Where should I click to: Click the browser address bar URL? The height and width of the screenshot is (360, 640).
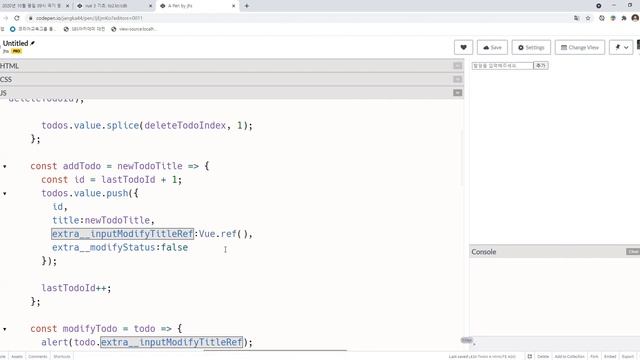click(x=89, y=18)
